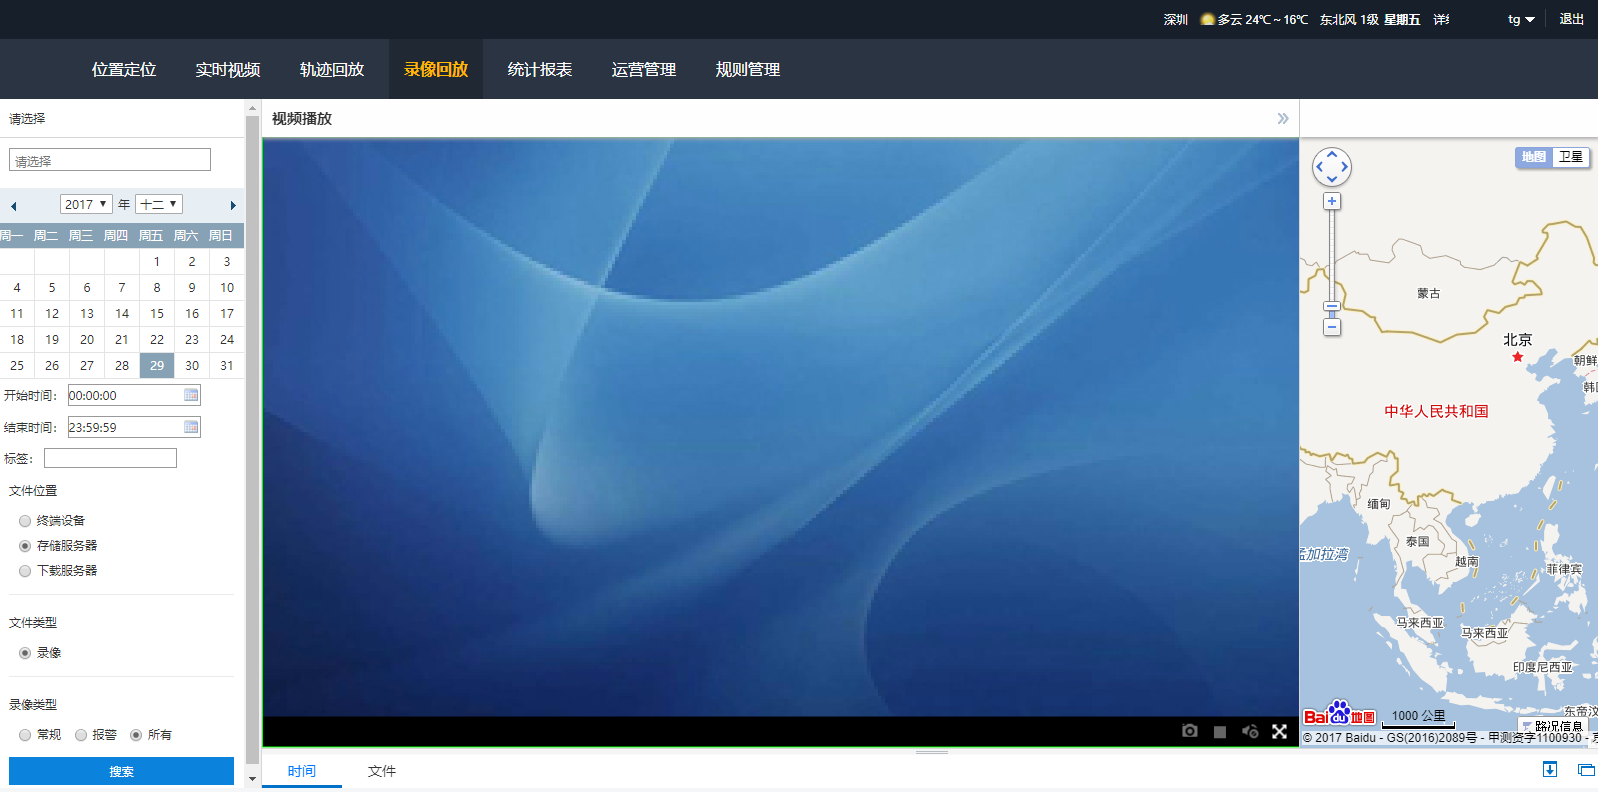This screenshot has width=1598, height=792.
Task: Pan the map right
Action: tap(1345, 167)
